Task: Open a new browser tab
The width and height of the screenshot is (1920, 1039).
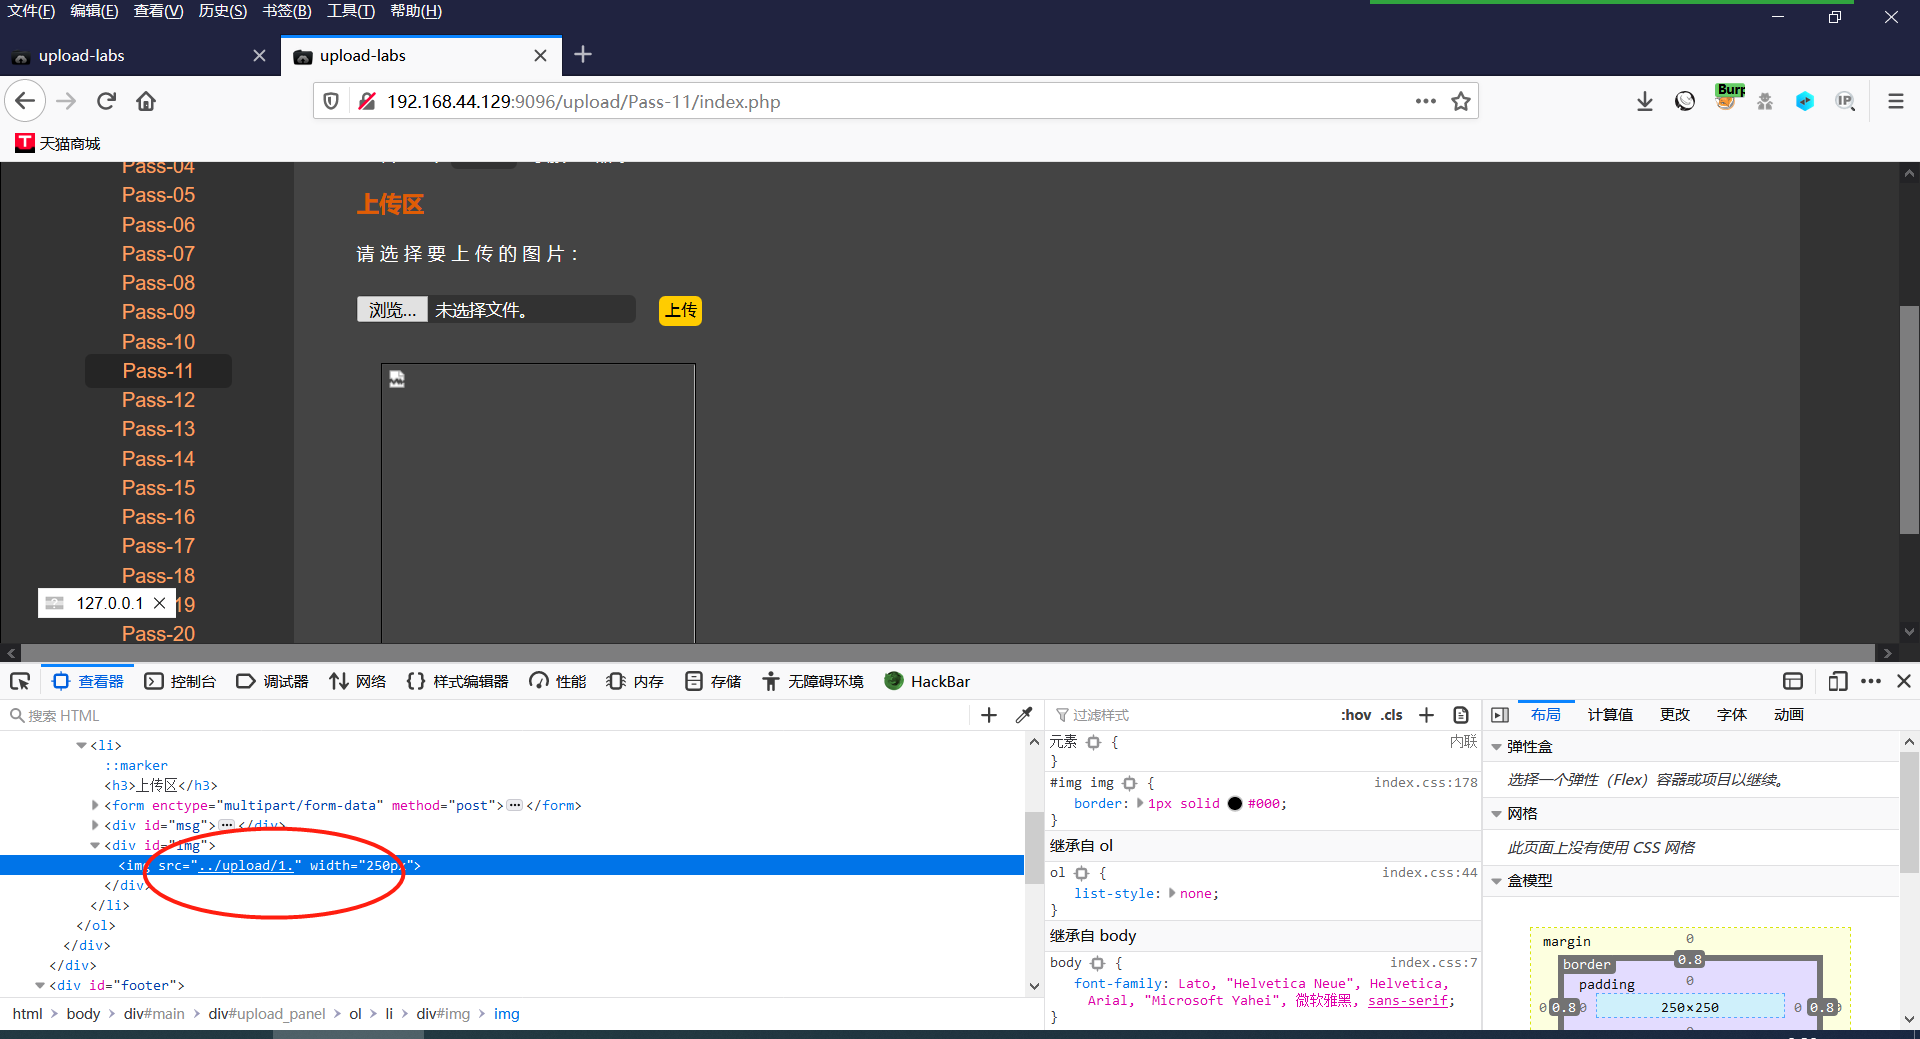Action: pyautogui.click(x=583, y=55)
